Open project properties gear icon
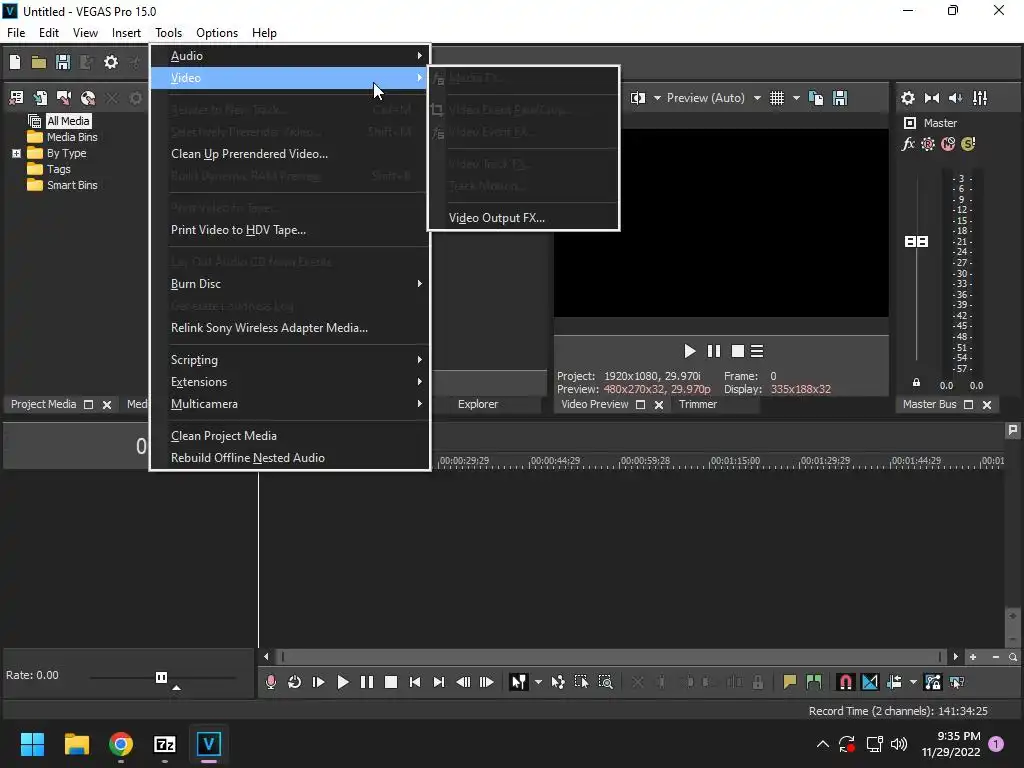Viewport: 1024px width, 768px height. click(x=111, y=62)
